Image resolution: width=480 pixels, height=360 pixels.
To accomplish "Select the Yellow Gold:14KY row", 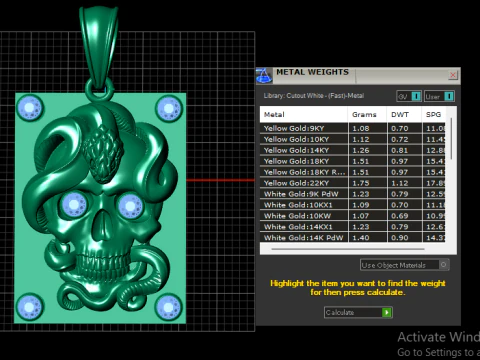I will pos(353,150).
